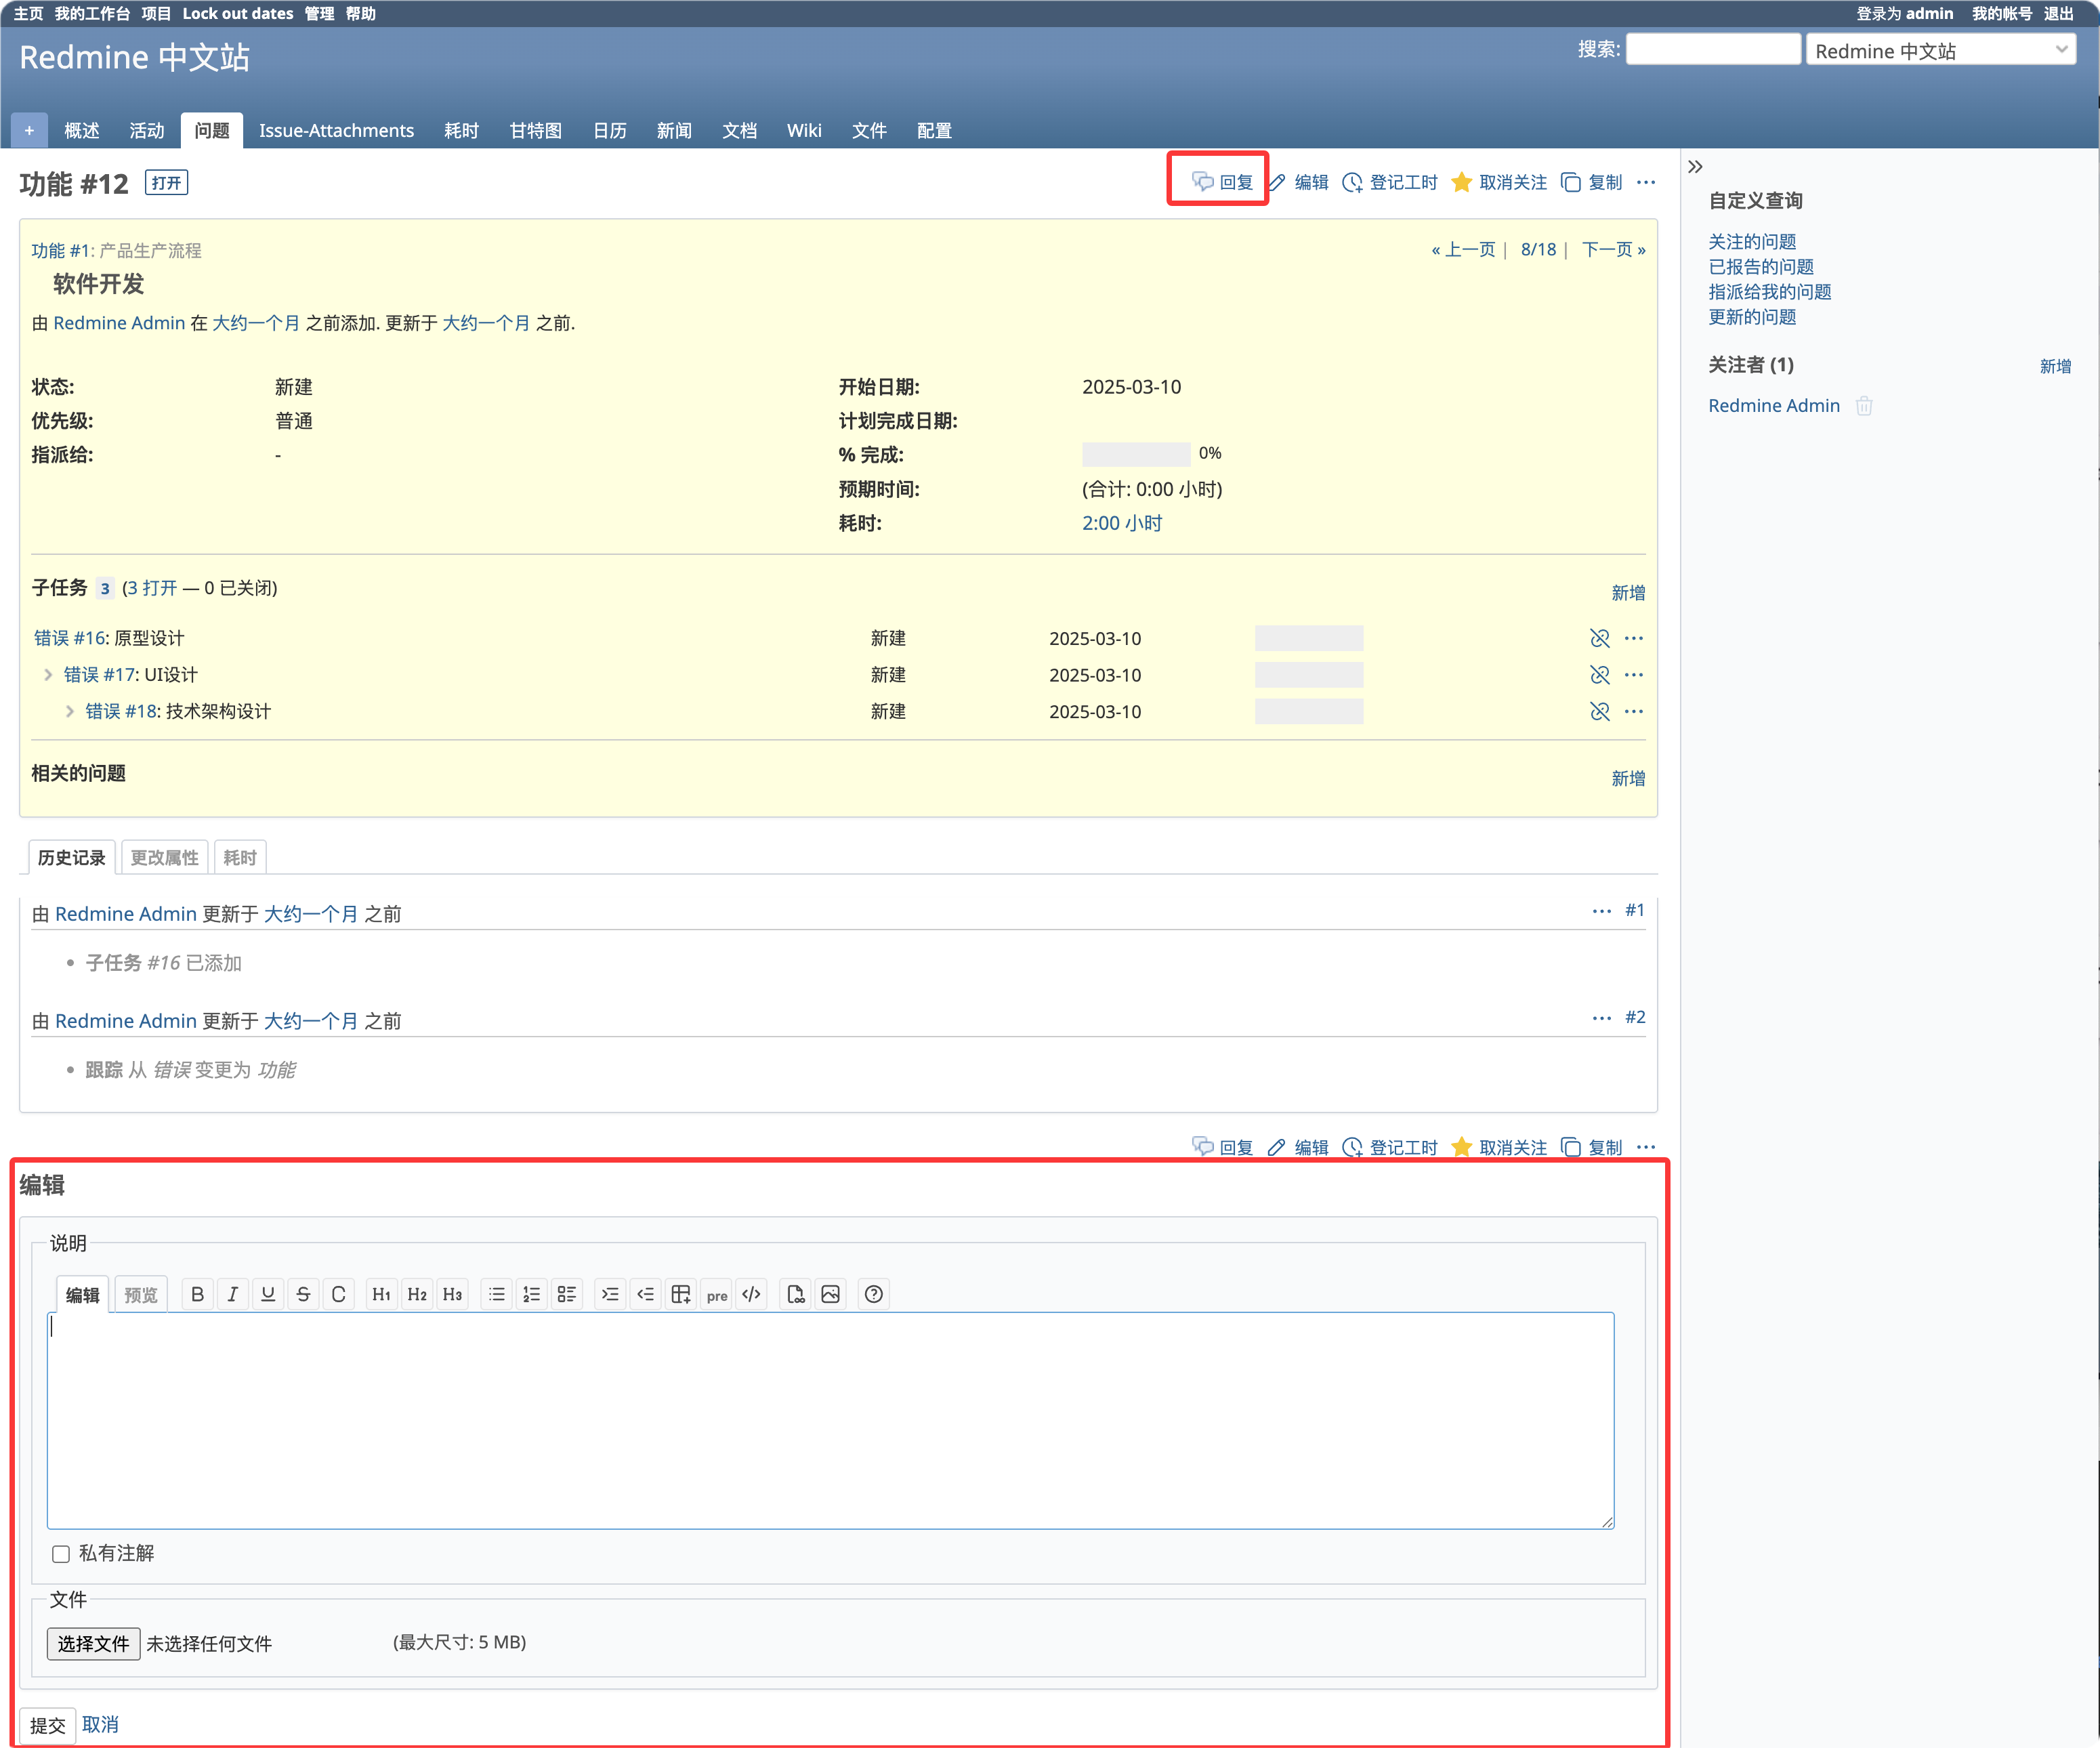Viewport: 2100px width, 1748px height.
Task: Open actions menu for journal entry #2
Action: (x=1601, y=1018)
